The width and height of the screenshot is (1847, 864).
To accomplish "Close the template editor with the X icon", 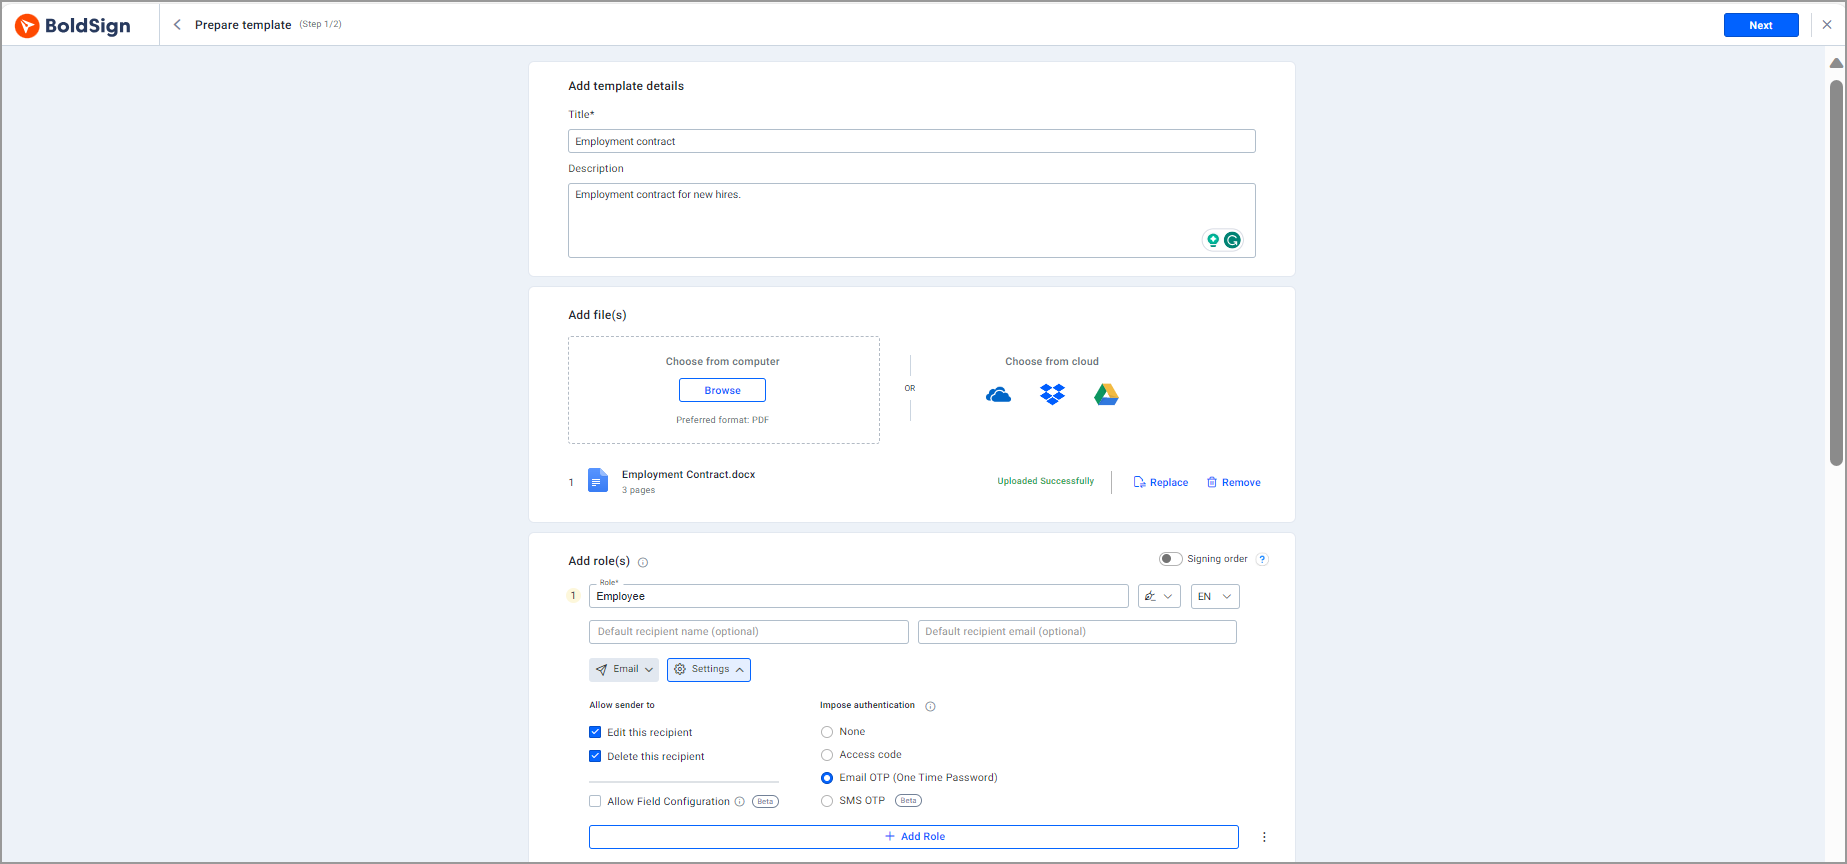I will click(x=1827, y=25).
